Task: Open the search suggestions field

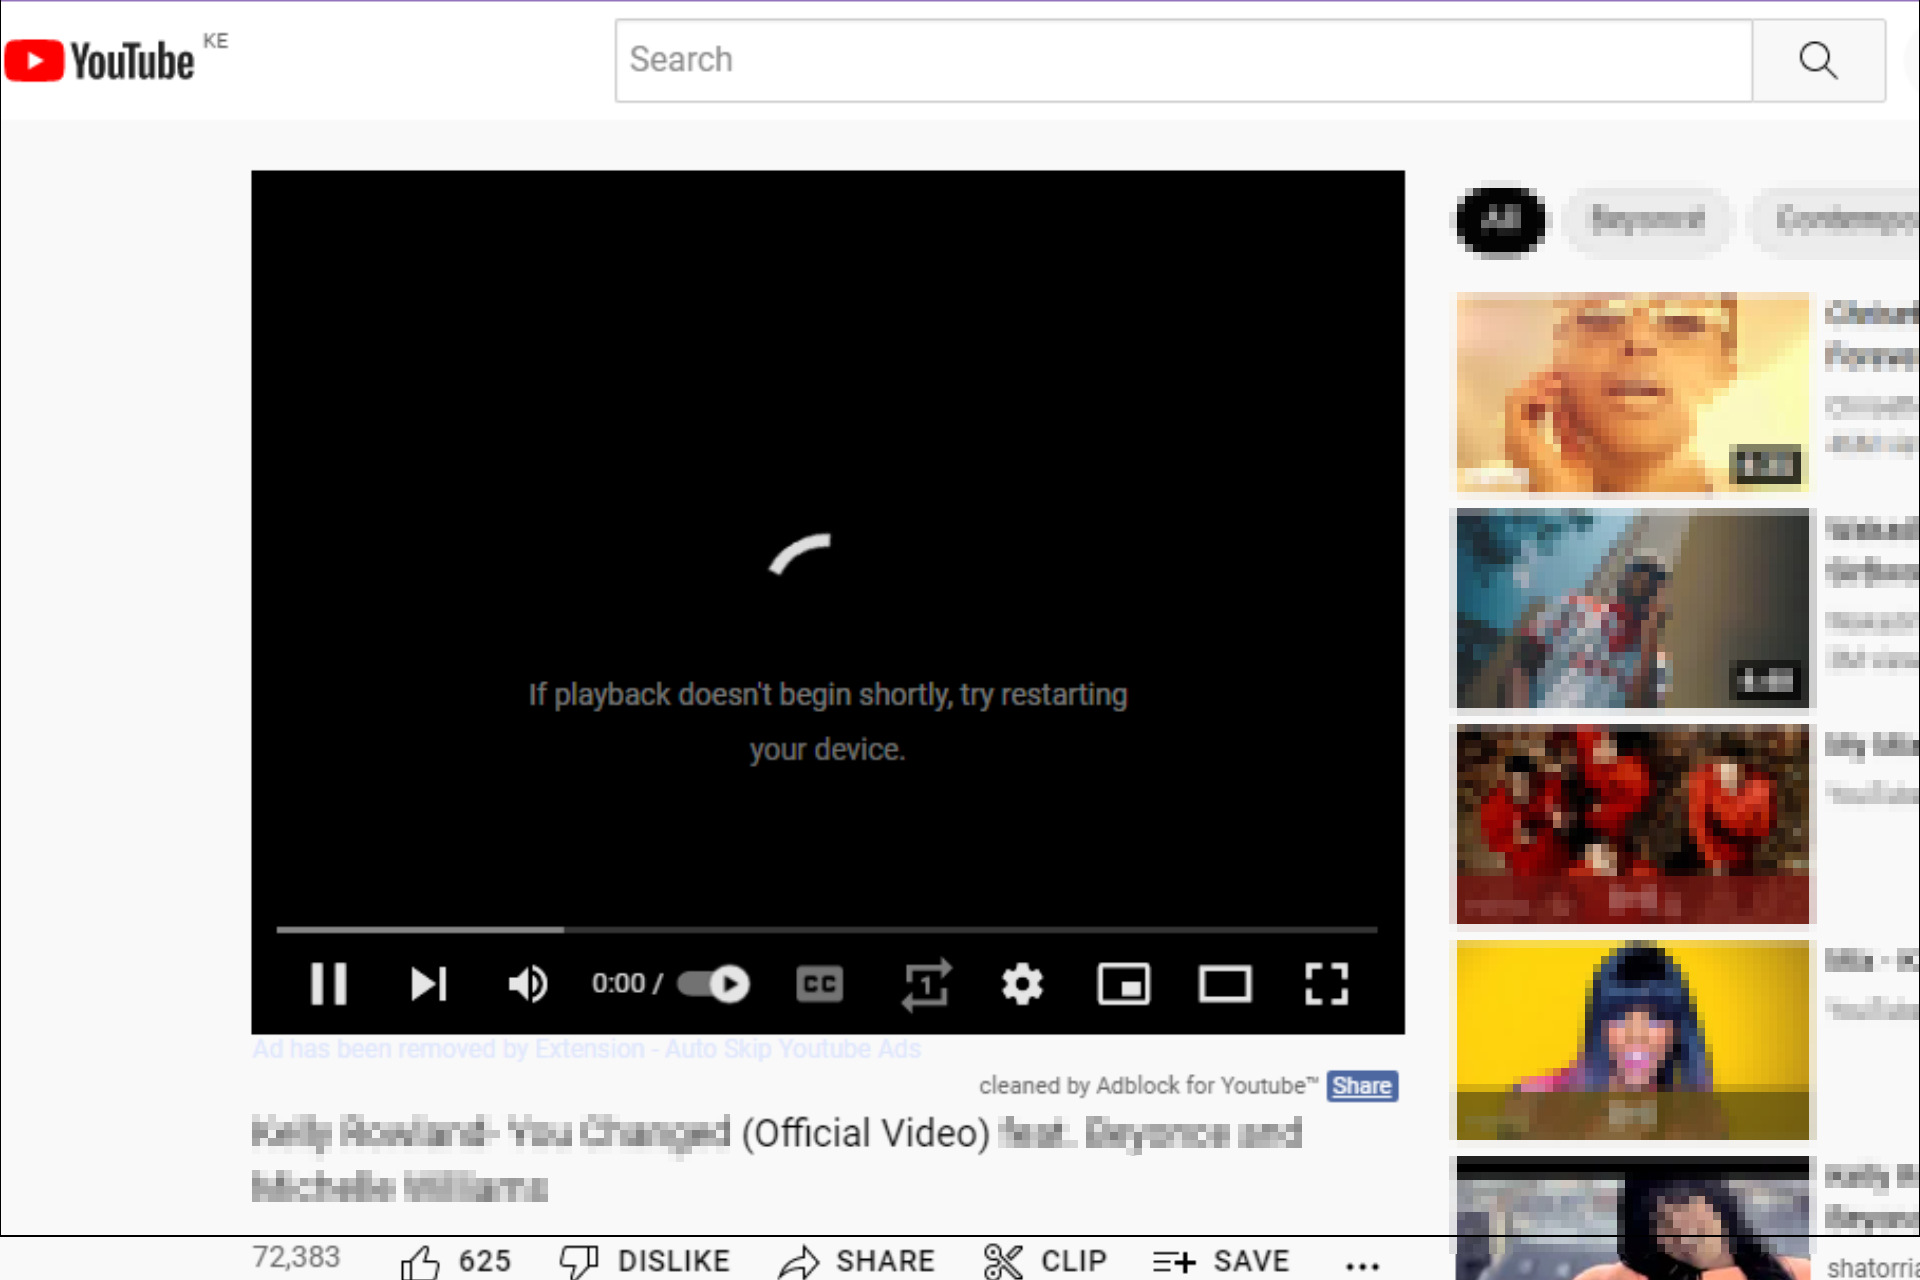Action: (1180, 60)
